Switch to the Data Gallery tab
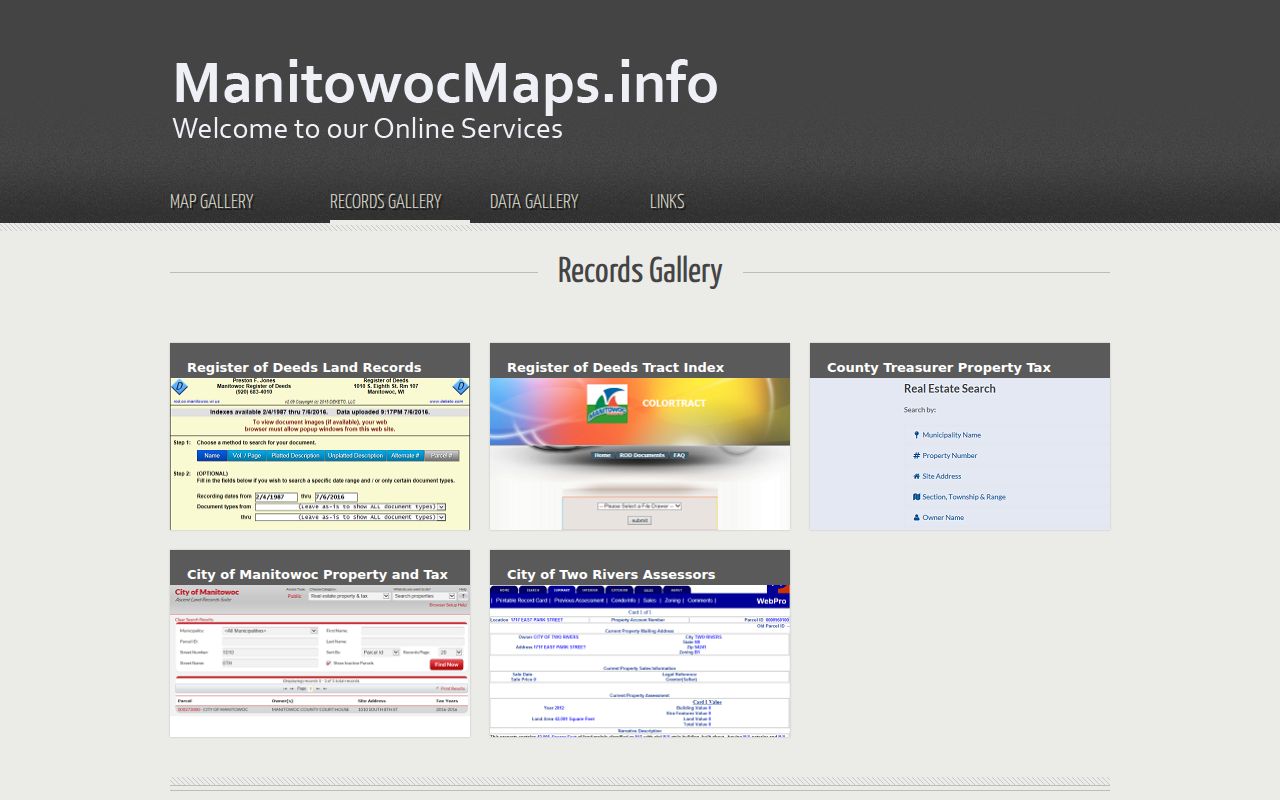This screenshot has height=800, width=1280. (534, 201)
